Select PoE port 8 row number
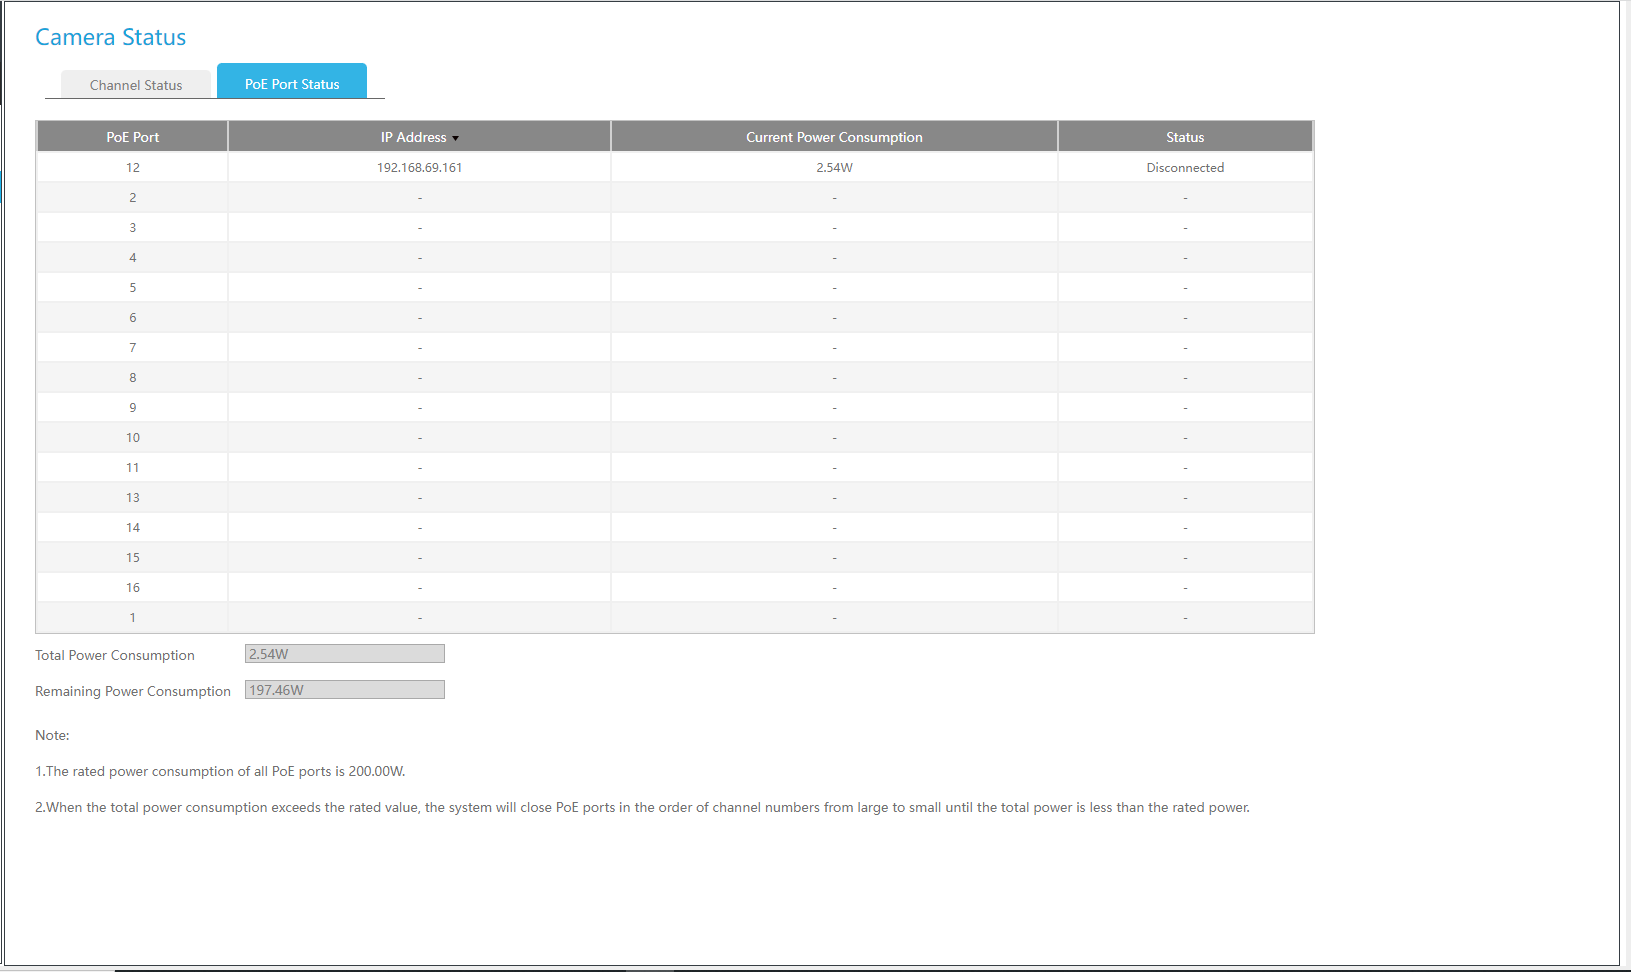This screenshot has width=1631, height=972. (x=133, y=378)
